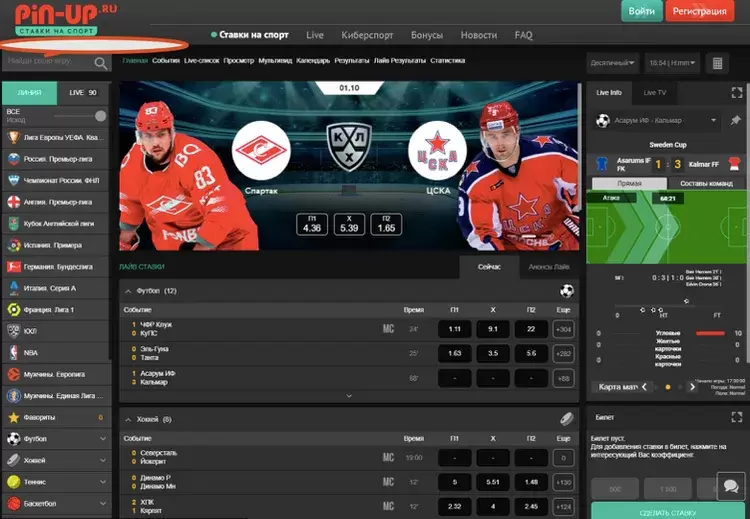Select the 500 quick stake amount
This screenshot has height=519, width=750.
pos(615,489)
